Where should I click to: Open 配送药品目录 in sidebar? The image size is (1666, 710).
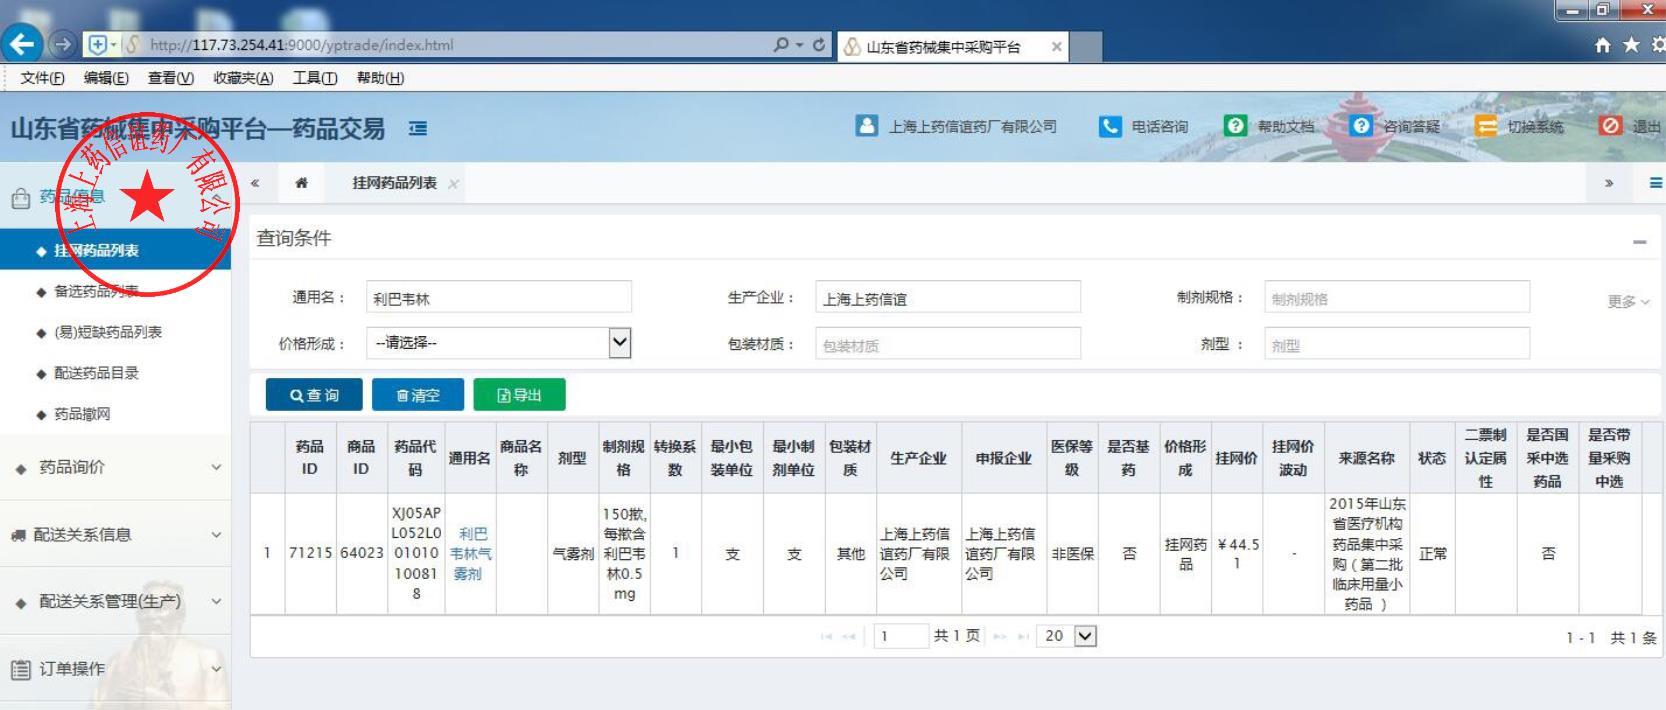click(96, 373)
